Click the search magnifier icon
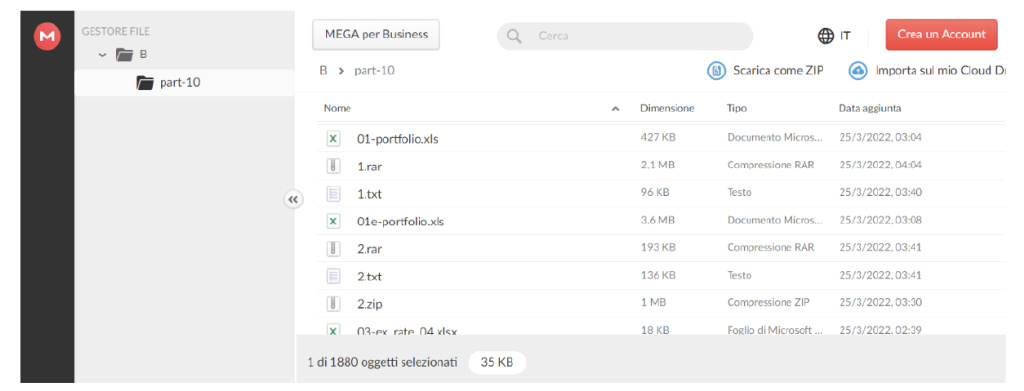This screenshot has height=391, width=1024. point(514,36)
